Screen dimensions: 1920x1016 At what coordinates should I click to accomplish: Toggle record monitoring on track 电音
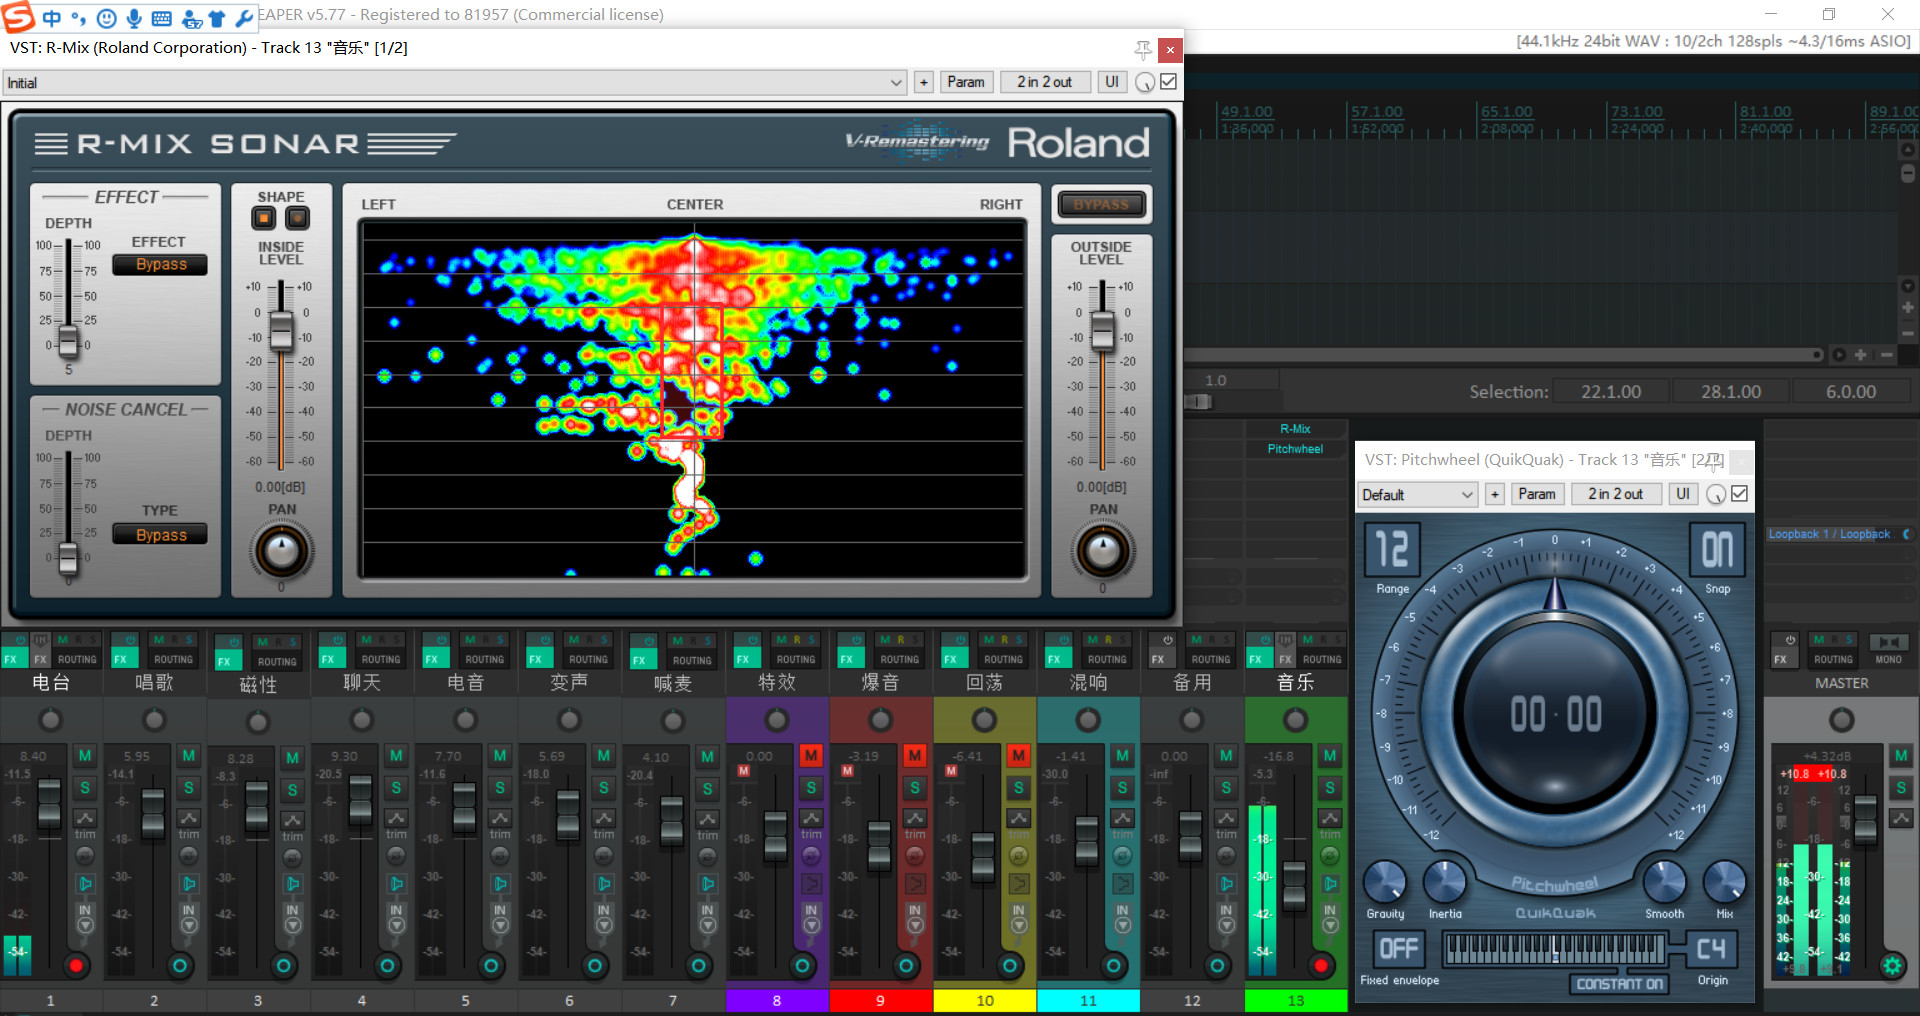pyautogui.click(x=500, y=884)
